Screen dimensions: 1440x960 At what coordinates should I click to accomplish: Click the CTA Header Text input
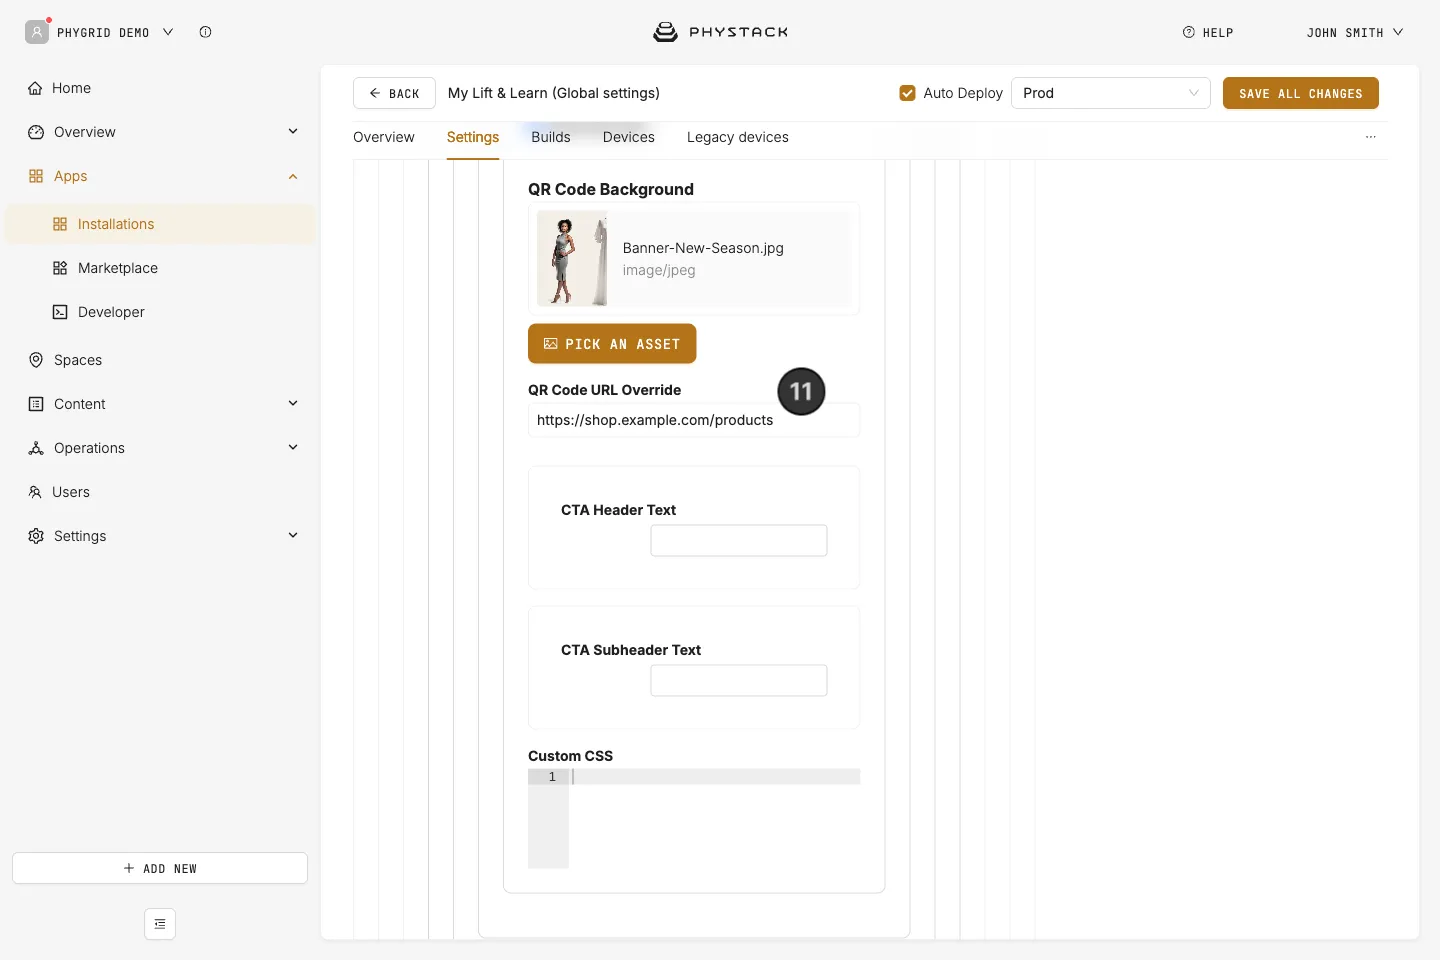(739, 541)
